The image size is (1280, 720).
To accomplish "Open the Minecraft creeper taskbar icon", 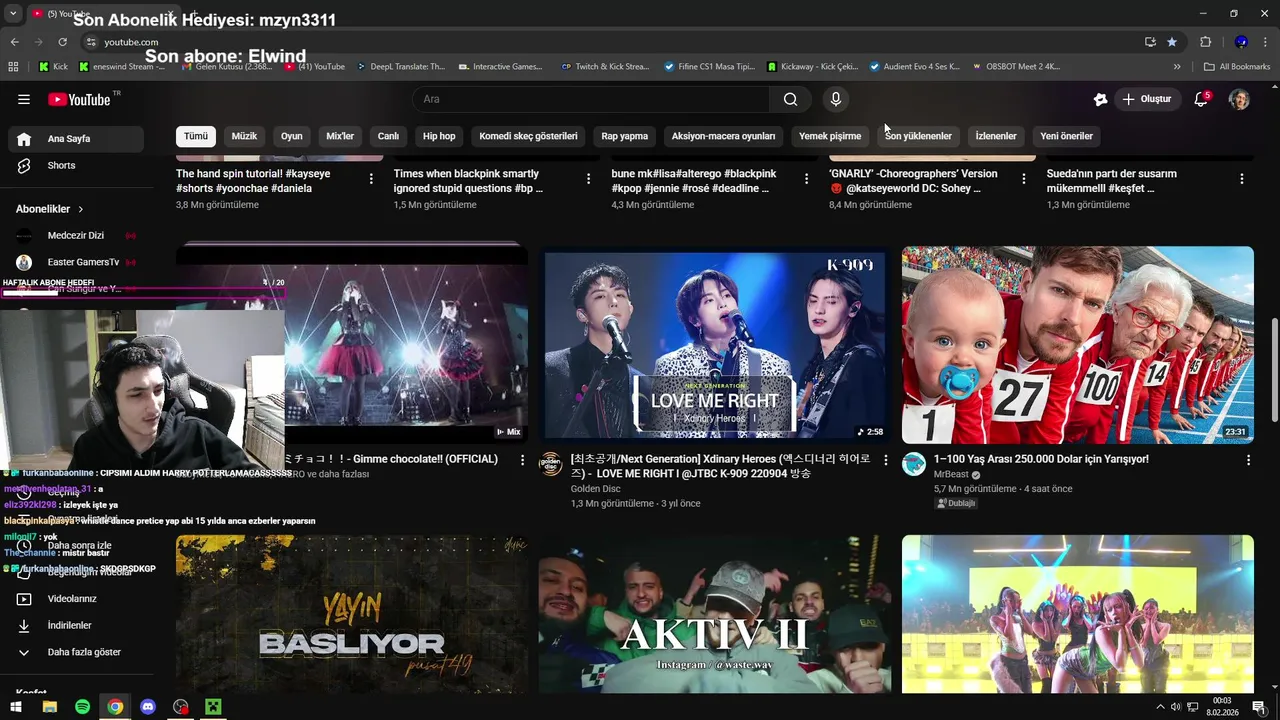I will point(213,707).
